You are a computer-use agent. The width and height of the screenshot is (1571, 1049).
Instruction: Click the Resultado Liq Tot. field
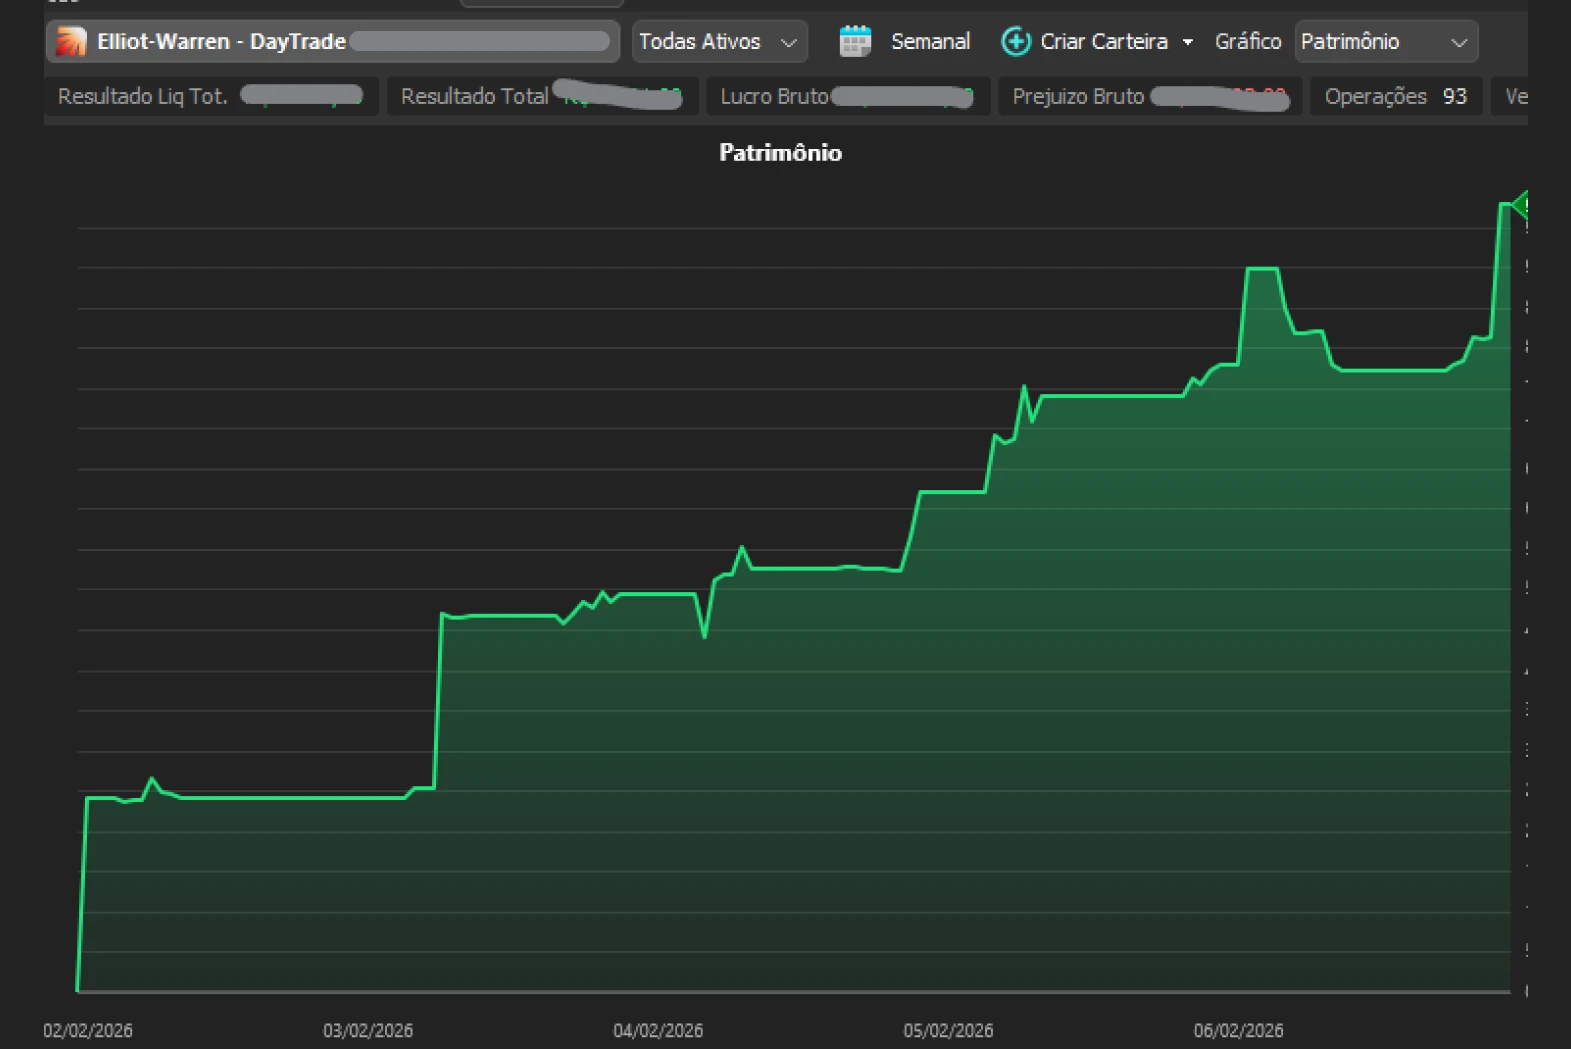click(x=211, y=97)
